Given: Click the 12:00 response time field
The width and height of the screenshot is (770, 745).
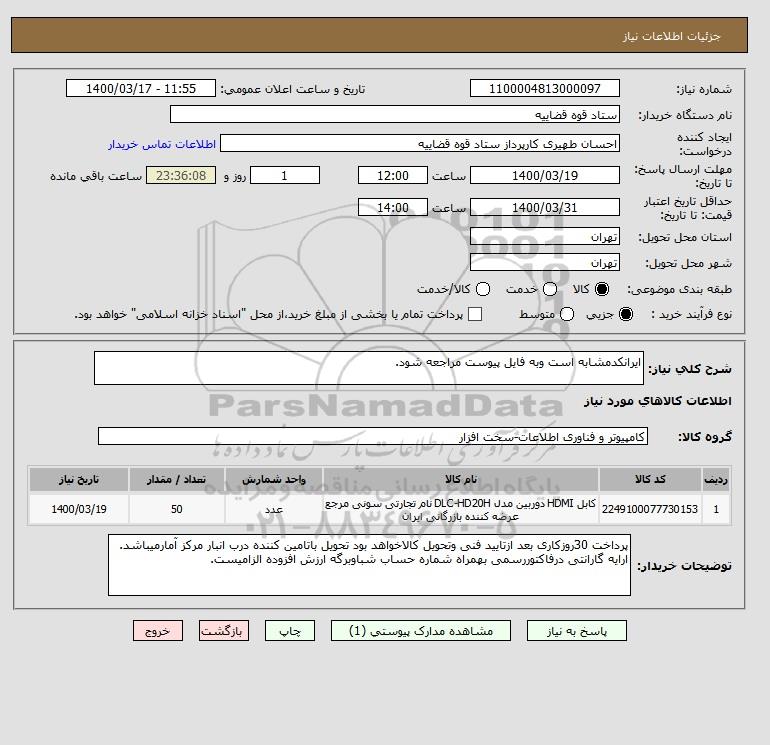Looking at the screenshot, I should click(393, 175).
